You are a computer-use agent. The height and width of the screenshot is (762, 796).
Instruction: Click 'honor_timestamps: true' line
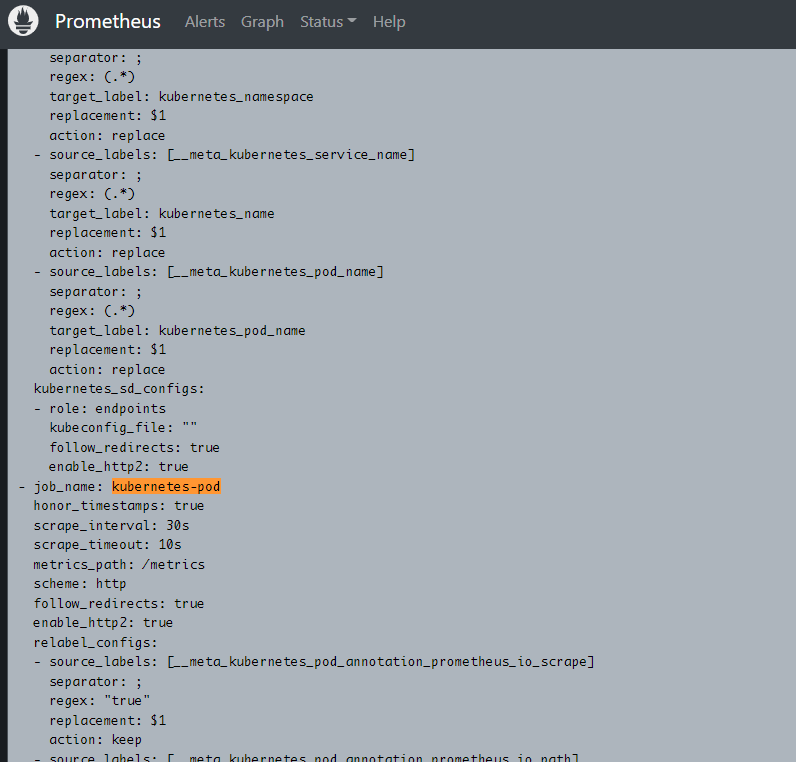tap(119, 506)
